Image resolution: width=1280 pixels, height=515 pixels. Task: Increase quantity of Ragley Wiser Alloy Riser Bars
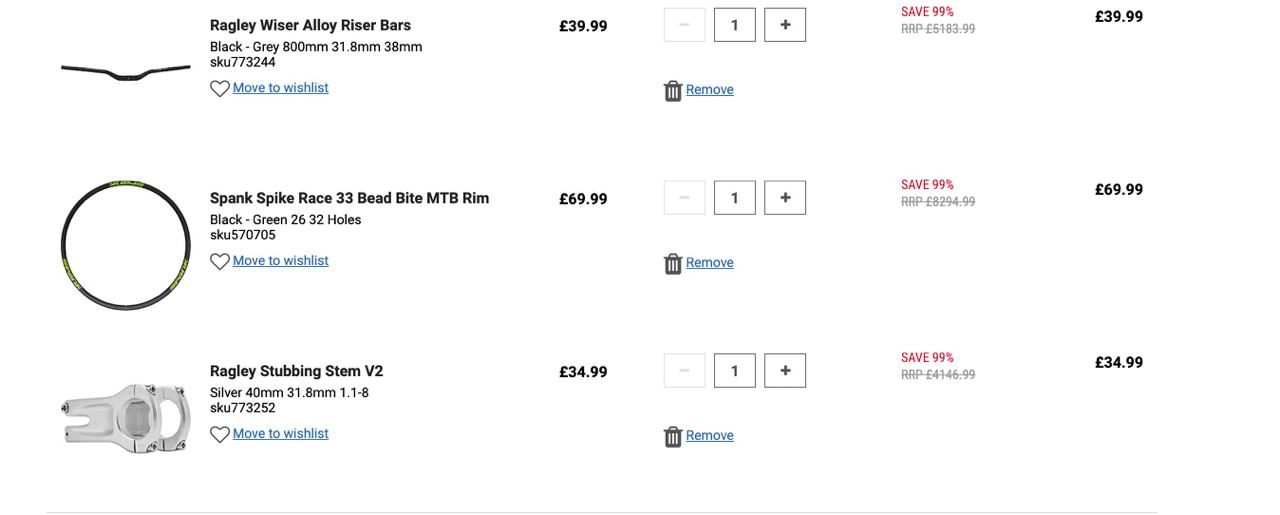(785, 25)
